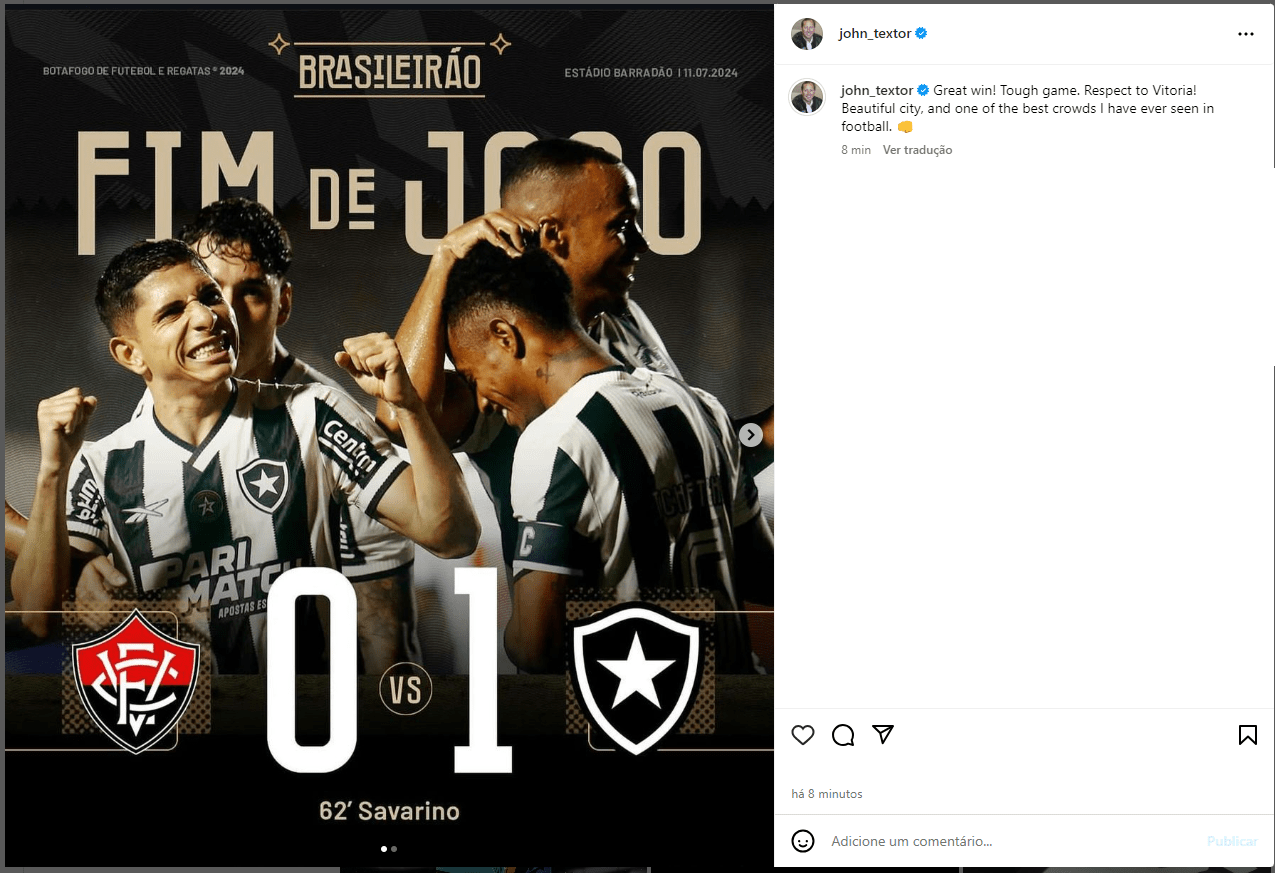Like the post with the heart icon

803,735
